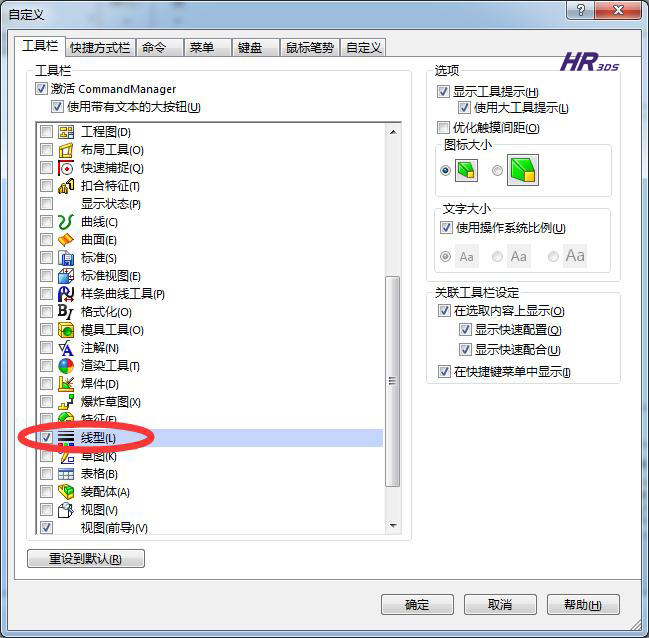Image resolution: width=649 pixels, height=638 pixels.
Task: Open the 鼠标笔势 tab
Action: point(310,48)
